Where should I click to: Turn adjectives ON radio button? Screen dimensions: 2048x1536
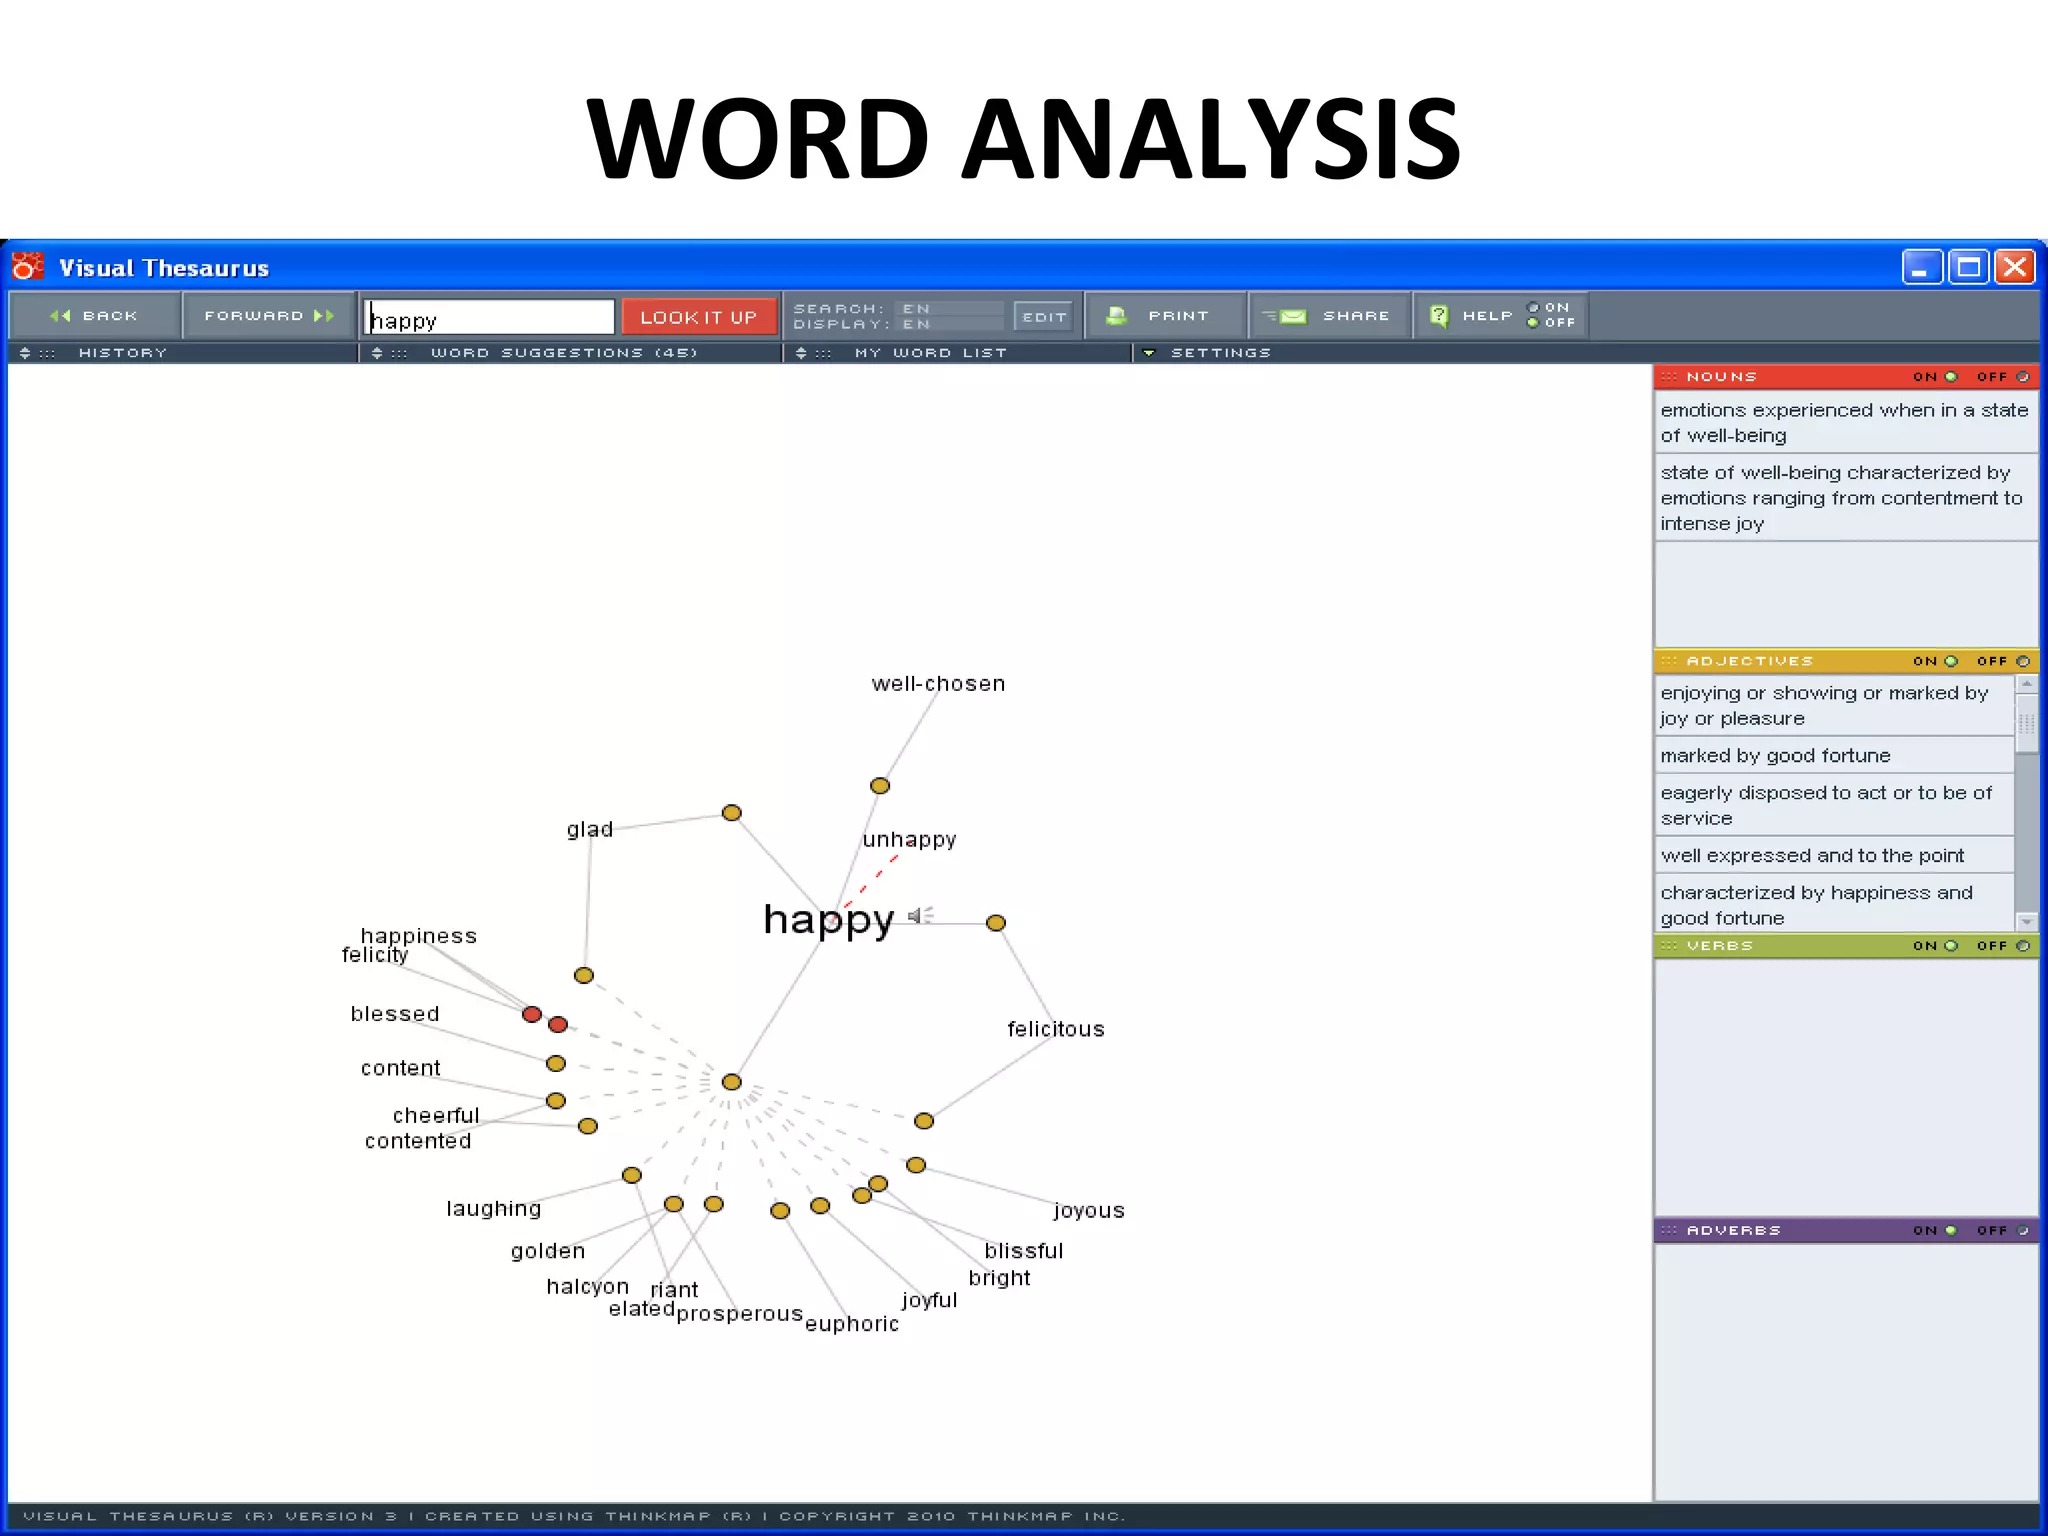pyautogui.click(x=1950, y=661)
